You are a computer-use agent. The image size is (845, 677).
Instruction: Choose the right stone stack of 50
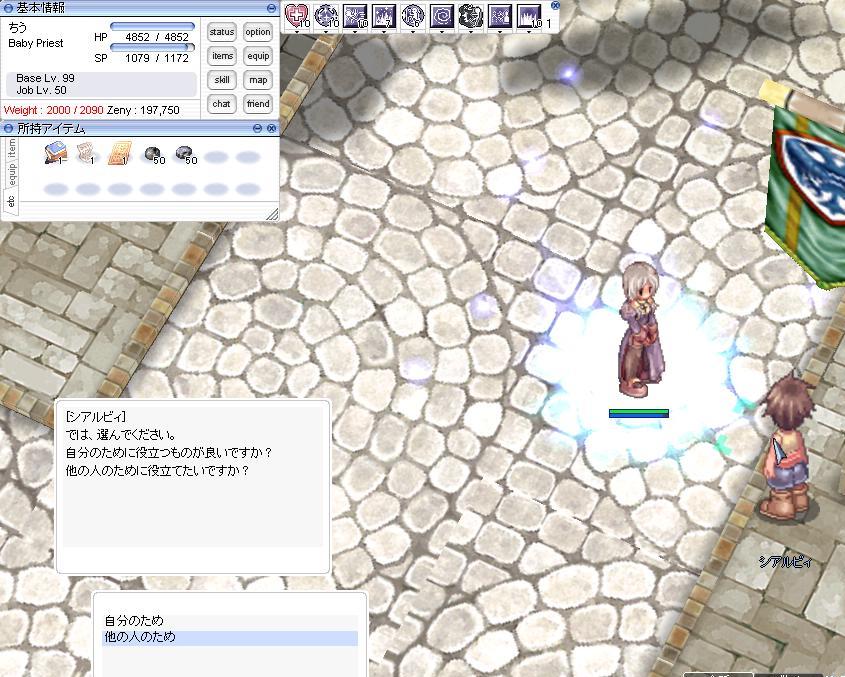(186, 155)
